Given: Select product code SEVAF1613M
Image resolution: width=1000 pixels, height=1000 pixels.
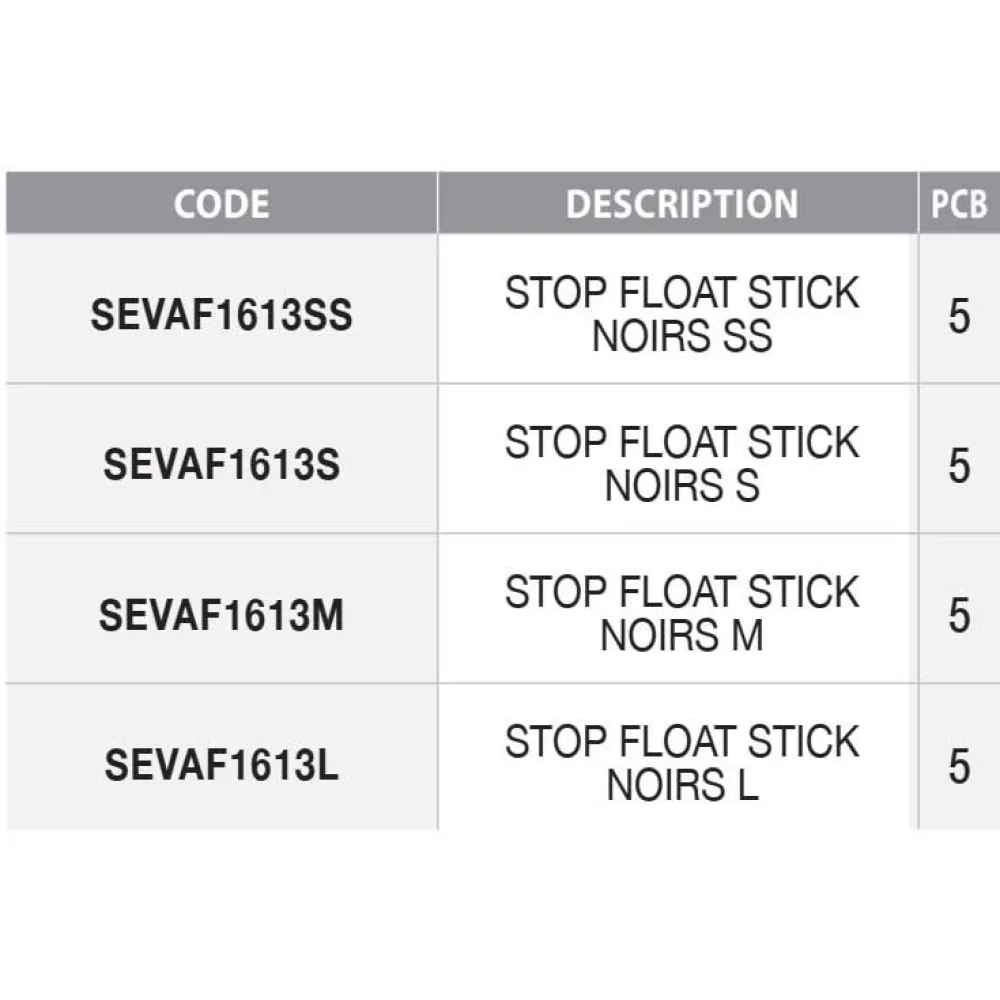Looking at the screenshot, I should pos(221,616).
